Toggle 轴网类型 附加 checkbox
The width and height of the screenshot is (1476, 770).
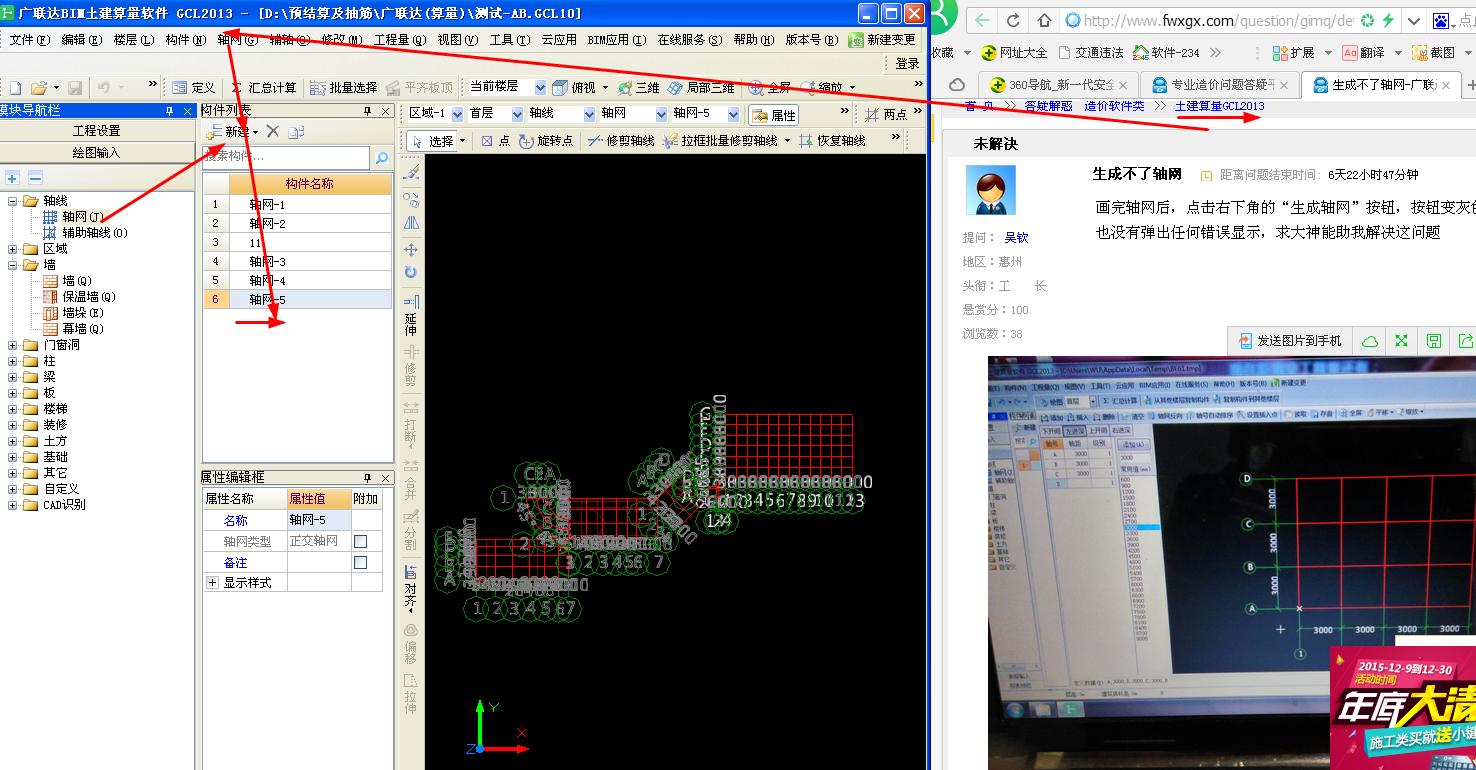[361, 541]
